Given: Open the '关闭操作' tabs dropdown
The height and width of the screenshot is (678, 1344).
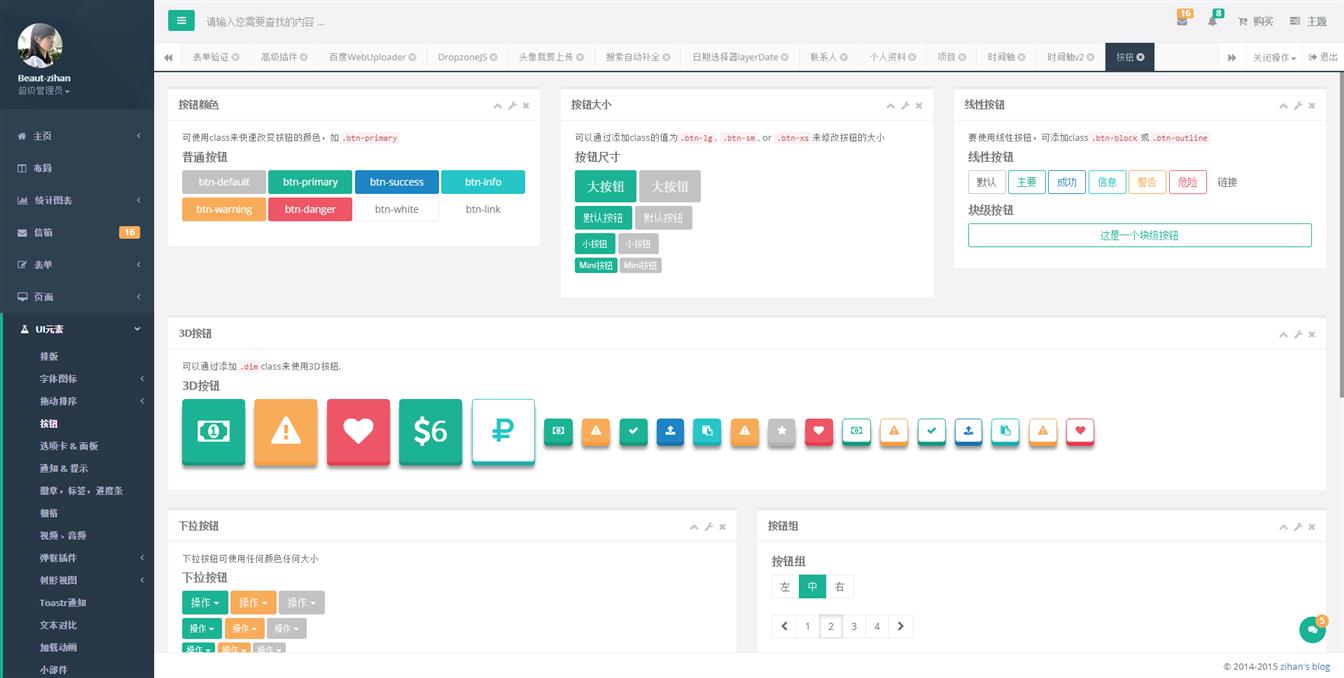Looking at the screenshot, I should [x=1274, y=58].
